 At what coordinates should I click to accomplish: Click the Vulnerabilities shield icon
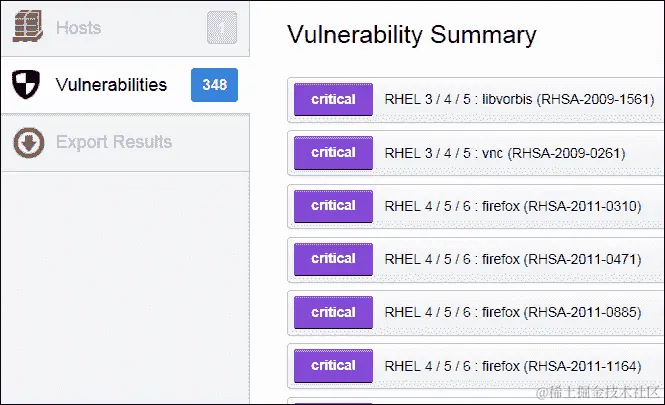26,85
